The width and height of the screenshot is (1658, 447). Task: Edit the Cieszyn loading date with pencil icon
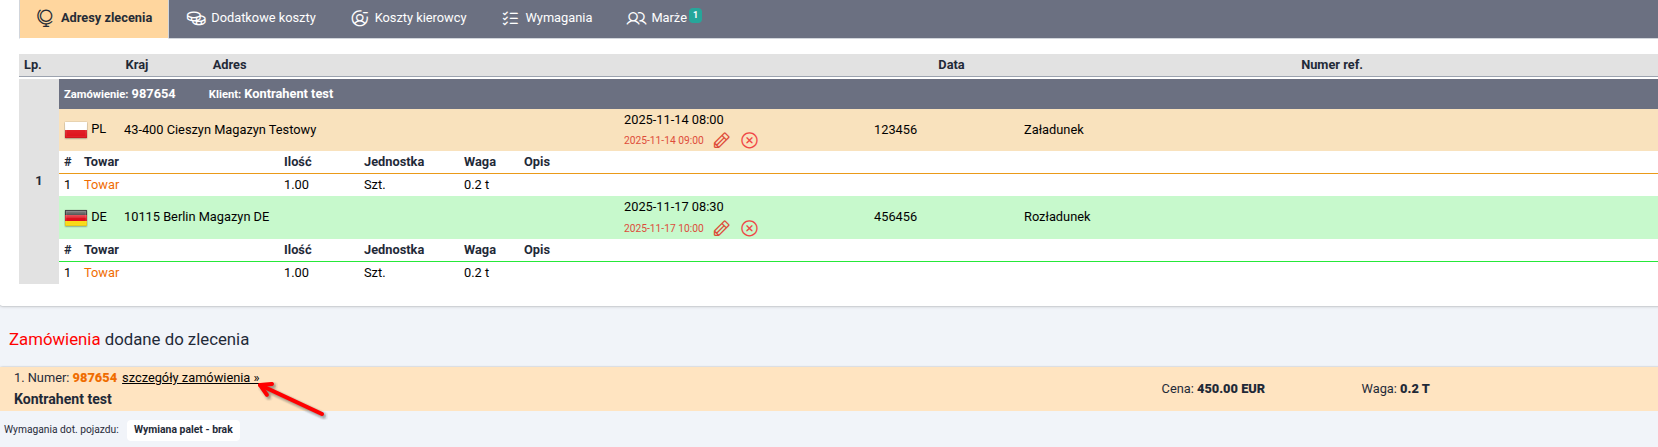point(721,140)
